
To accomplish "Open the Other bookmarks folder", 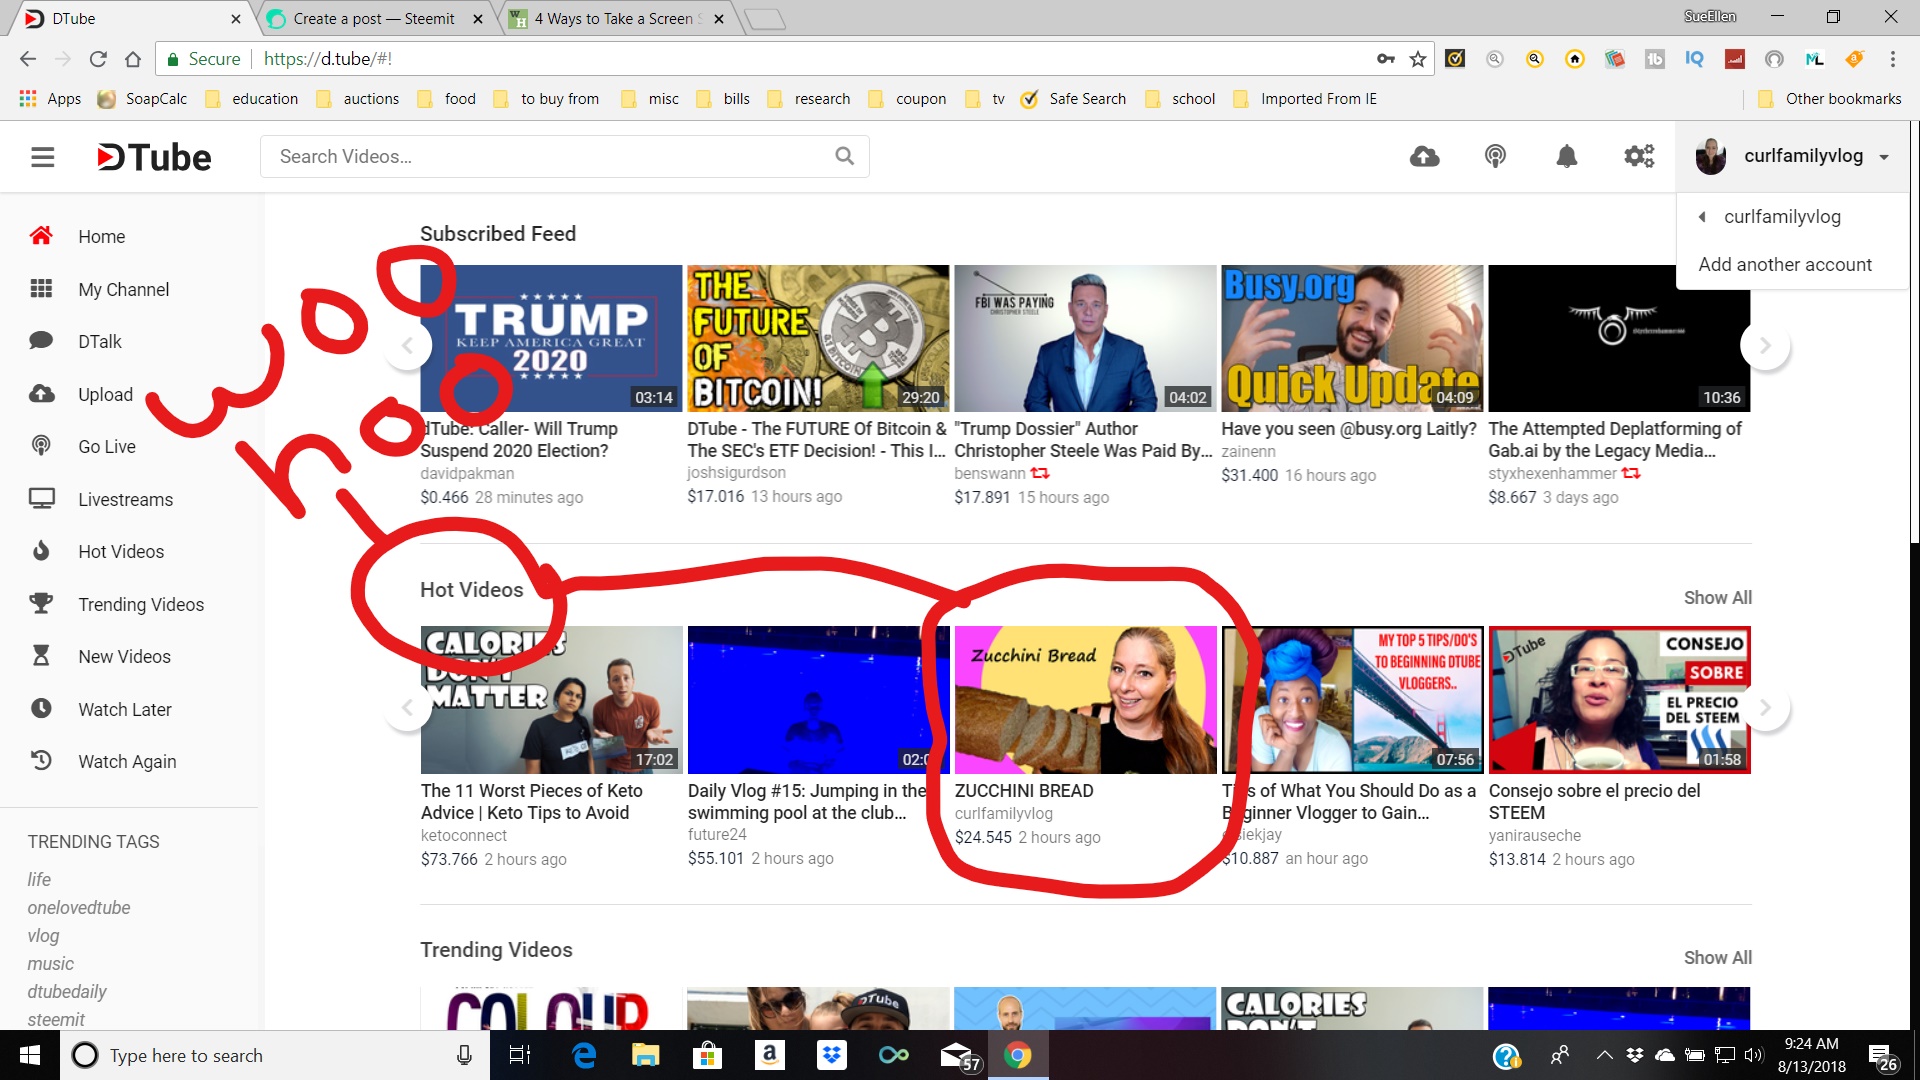I will click(1830, 98).
